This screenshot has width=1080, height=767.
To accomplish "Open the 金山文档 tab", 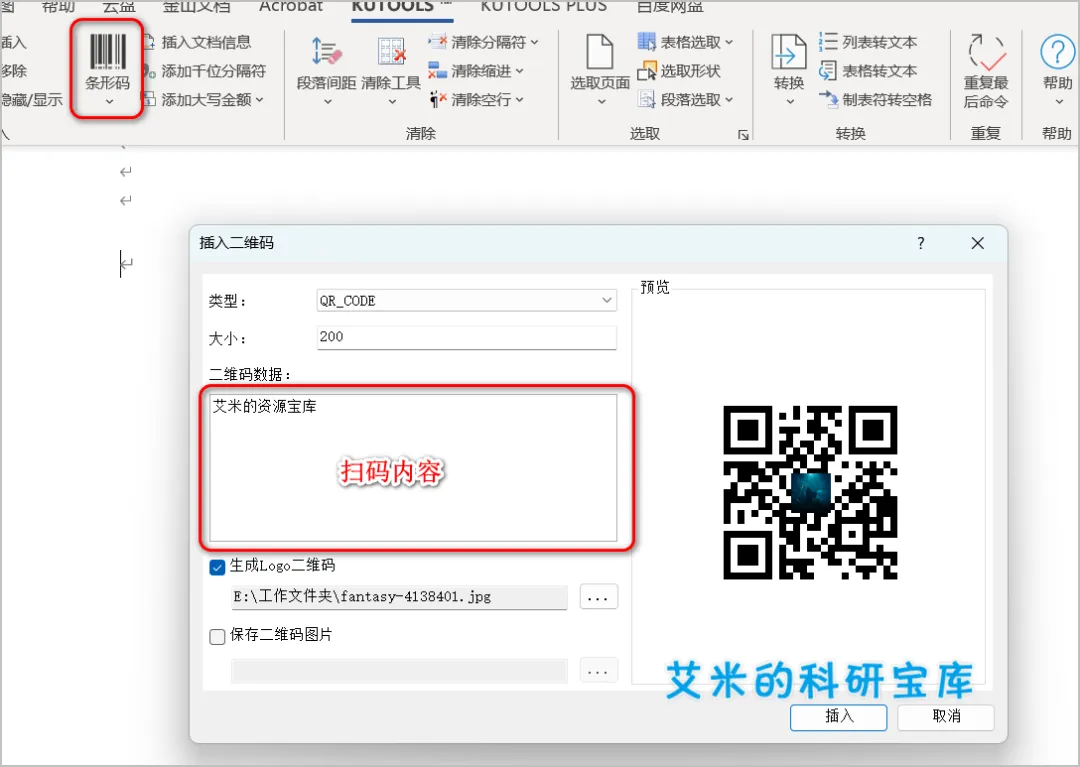I will (x=196, y=6).
